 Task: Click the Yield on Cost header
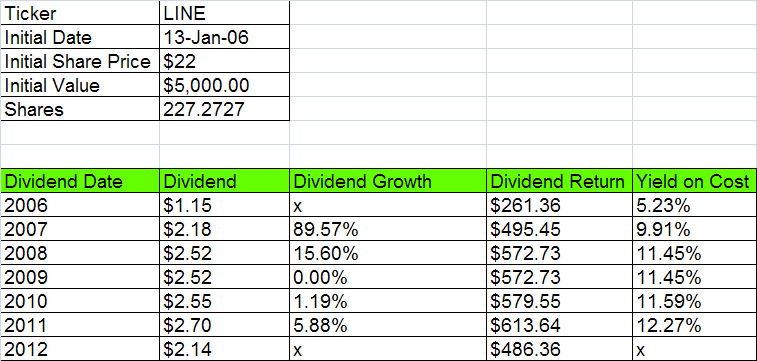tap(695, 181)
